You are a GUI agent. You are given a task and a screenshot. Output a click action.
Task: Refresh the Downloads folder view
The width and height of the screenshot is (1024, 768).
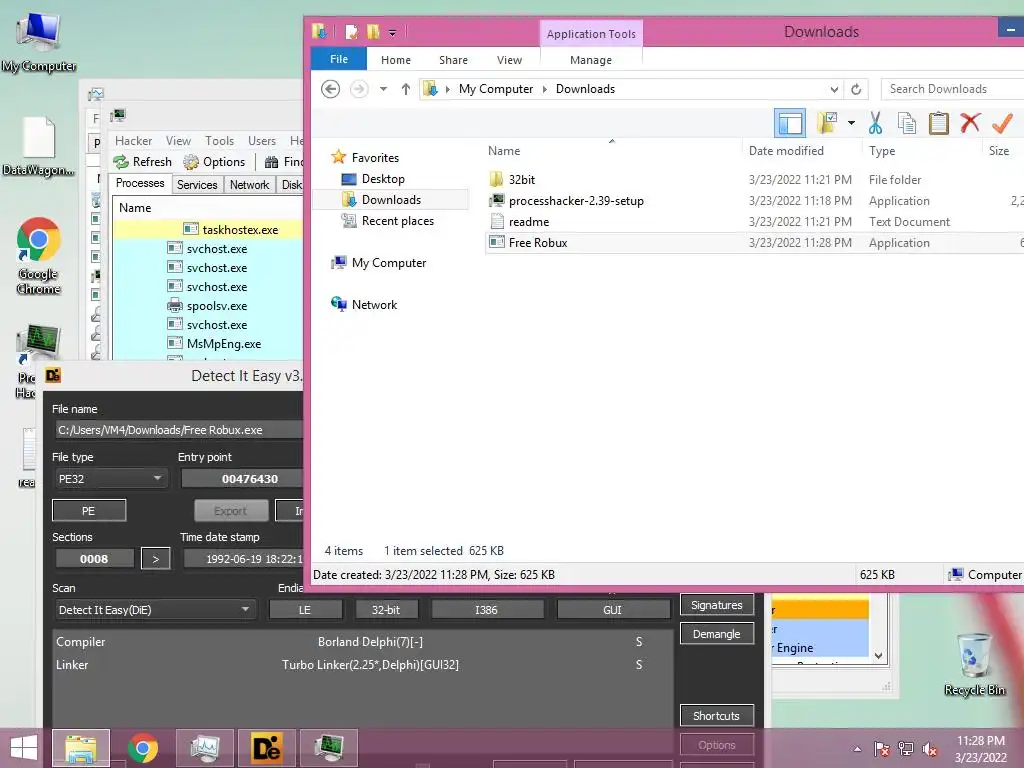click(x=856, y=89)
